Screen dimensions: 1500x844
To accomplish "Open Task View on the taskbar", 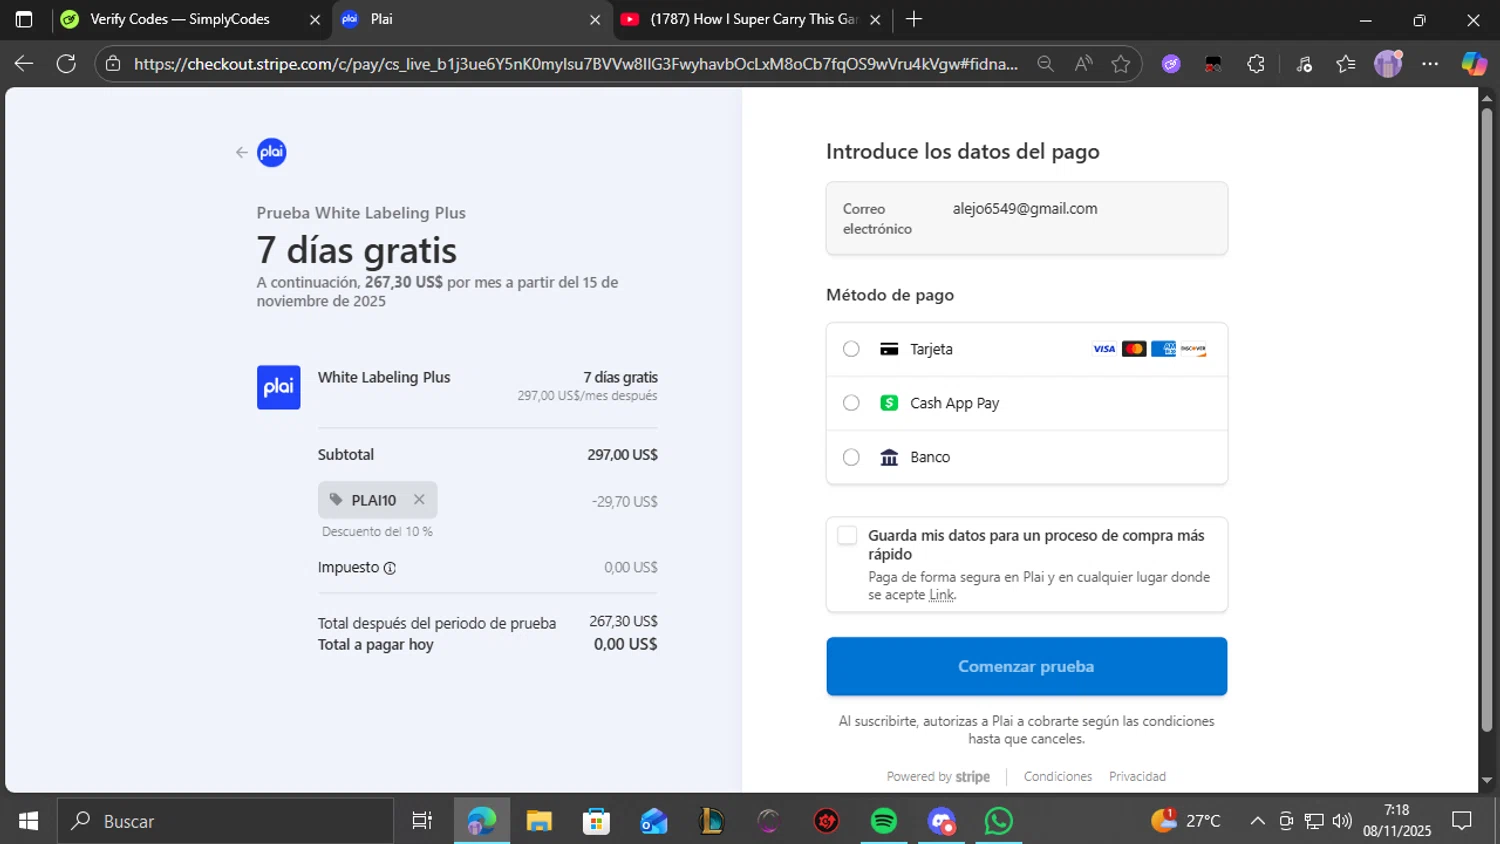I will (x=422, y=821).
